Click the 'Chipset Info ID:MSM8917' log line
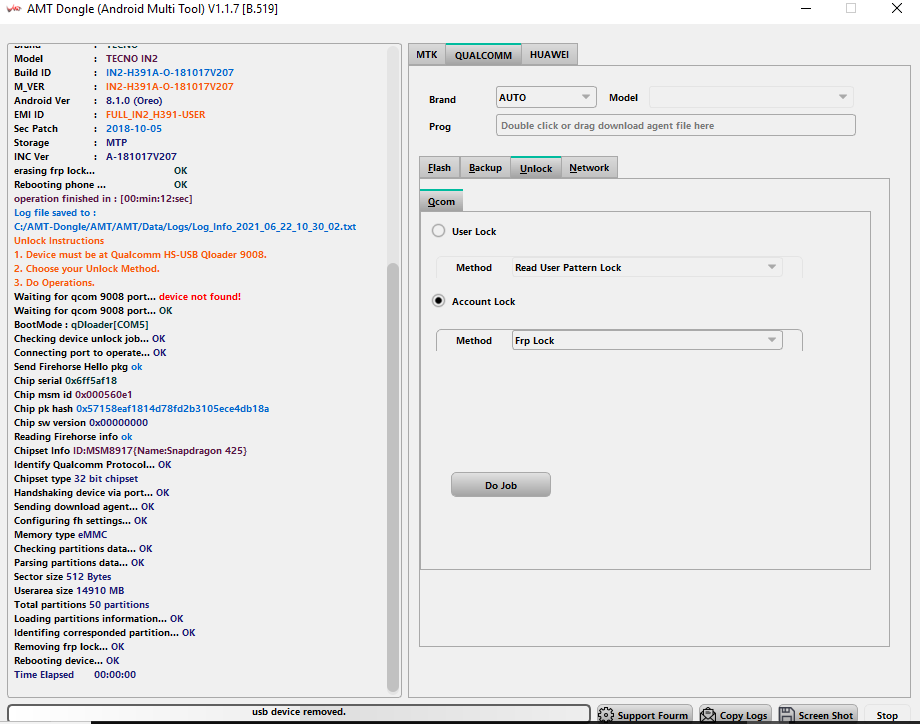920x724 pixels. (130, 451)
